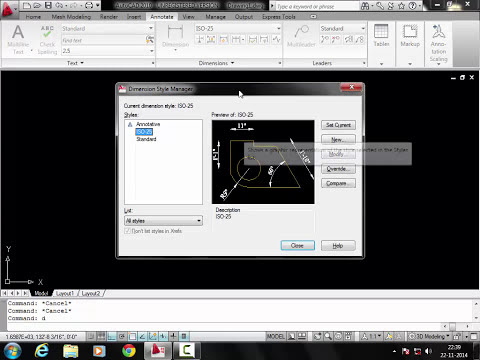Click the dialog Help button
The image size is (480, 360).
click(338, 245)
